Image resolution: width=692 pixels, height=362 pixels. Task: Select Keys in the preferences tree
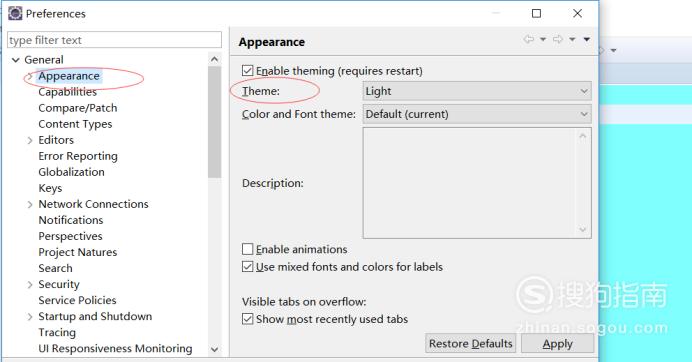point(50,188)
